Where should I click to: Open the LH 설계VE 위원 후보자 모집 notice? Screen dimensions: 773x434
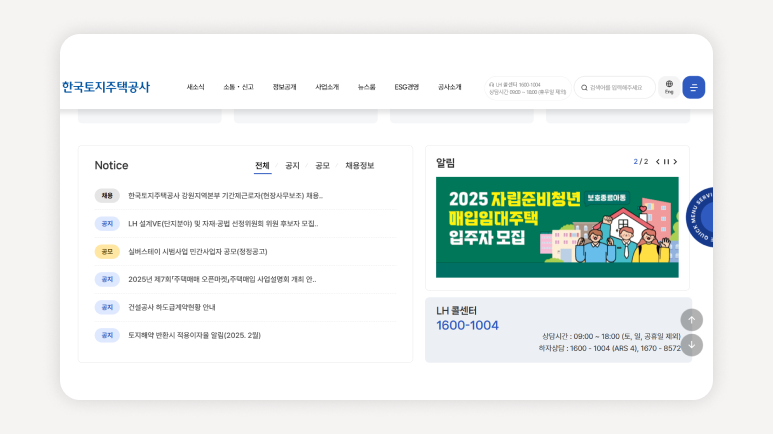tap(223, 224)
